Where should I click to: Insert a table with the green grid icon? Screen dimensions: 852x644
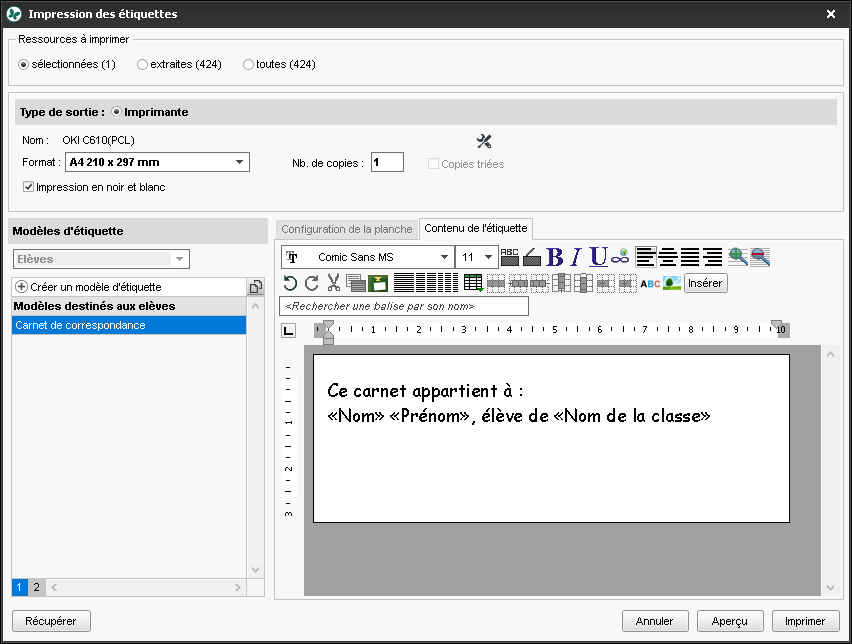click(x=473, y=283)
